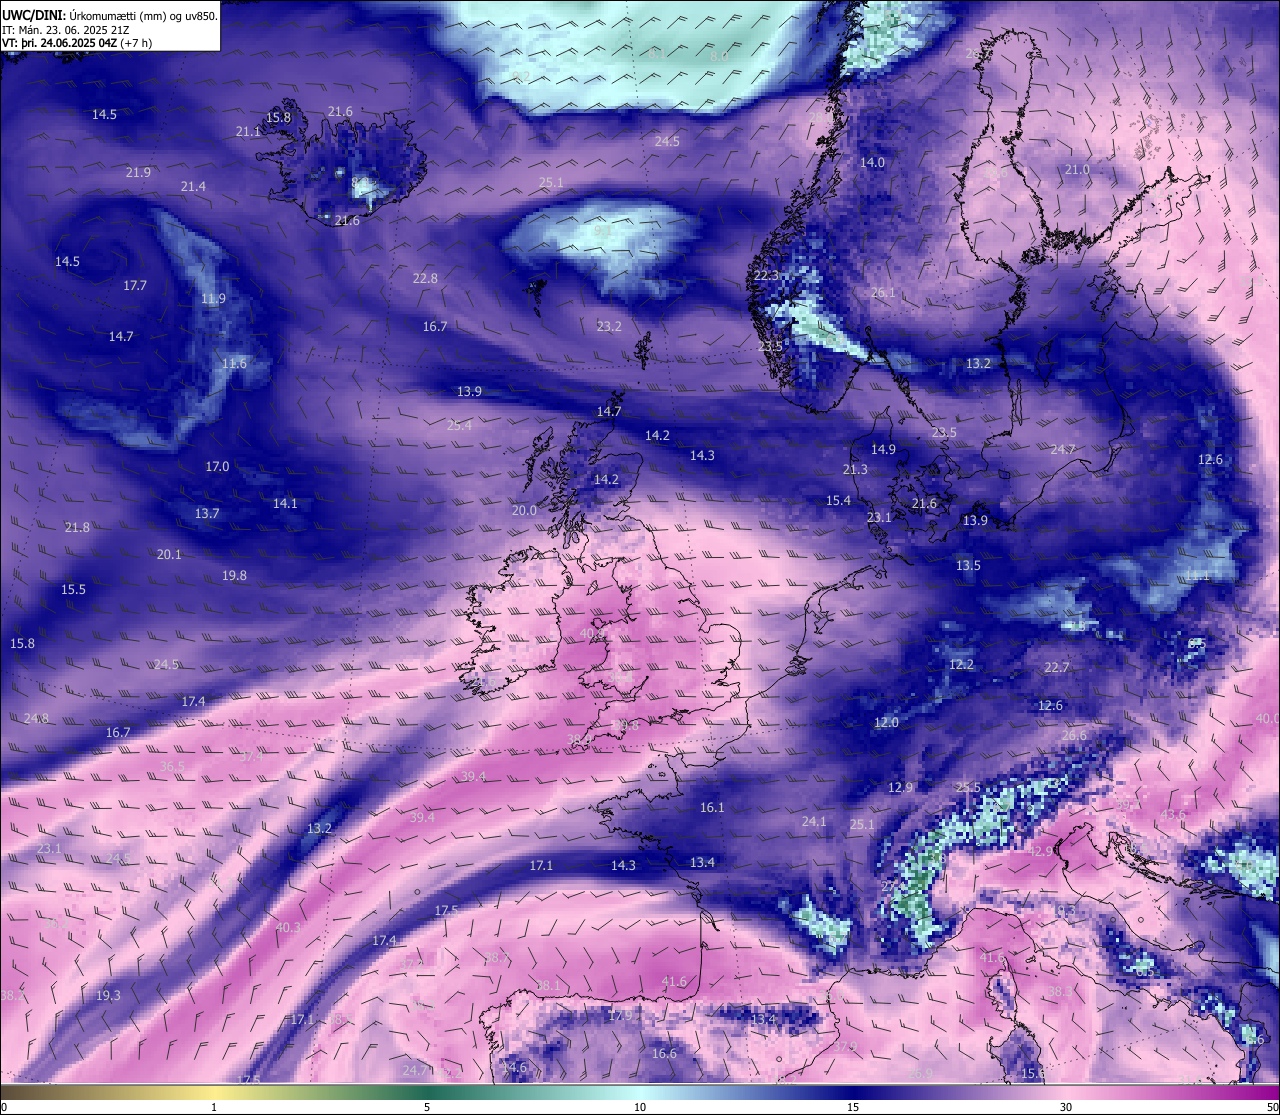Click the map value '14.0' over Norway
1280x1115 pixels.
[x=873, y=163]
